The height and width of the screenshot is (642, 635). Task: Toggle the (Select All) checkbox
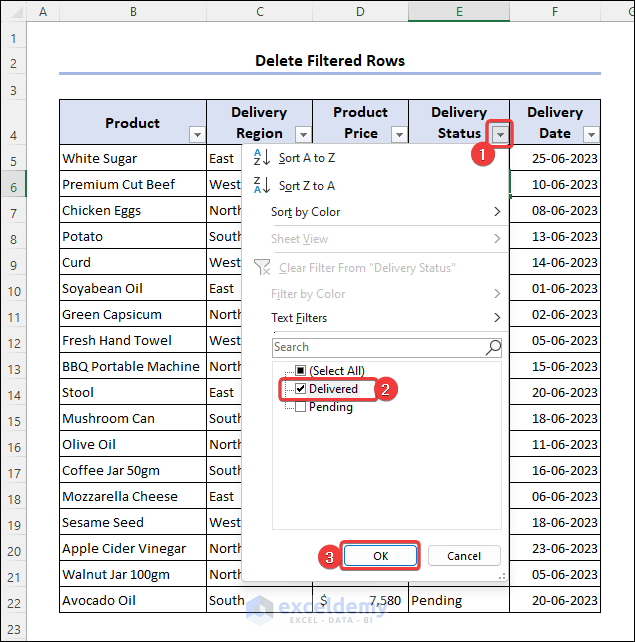(300, 371)
